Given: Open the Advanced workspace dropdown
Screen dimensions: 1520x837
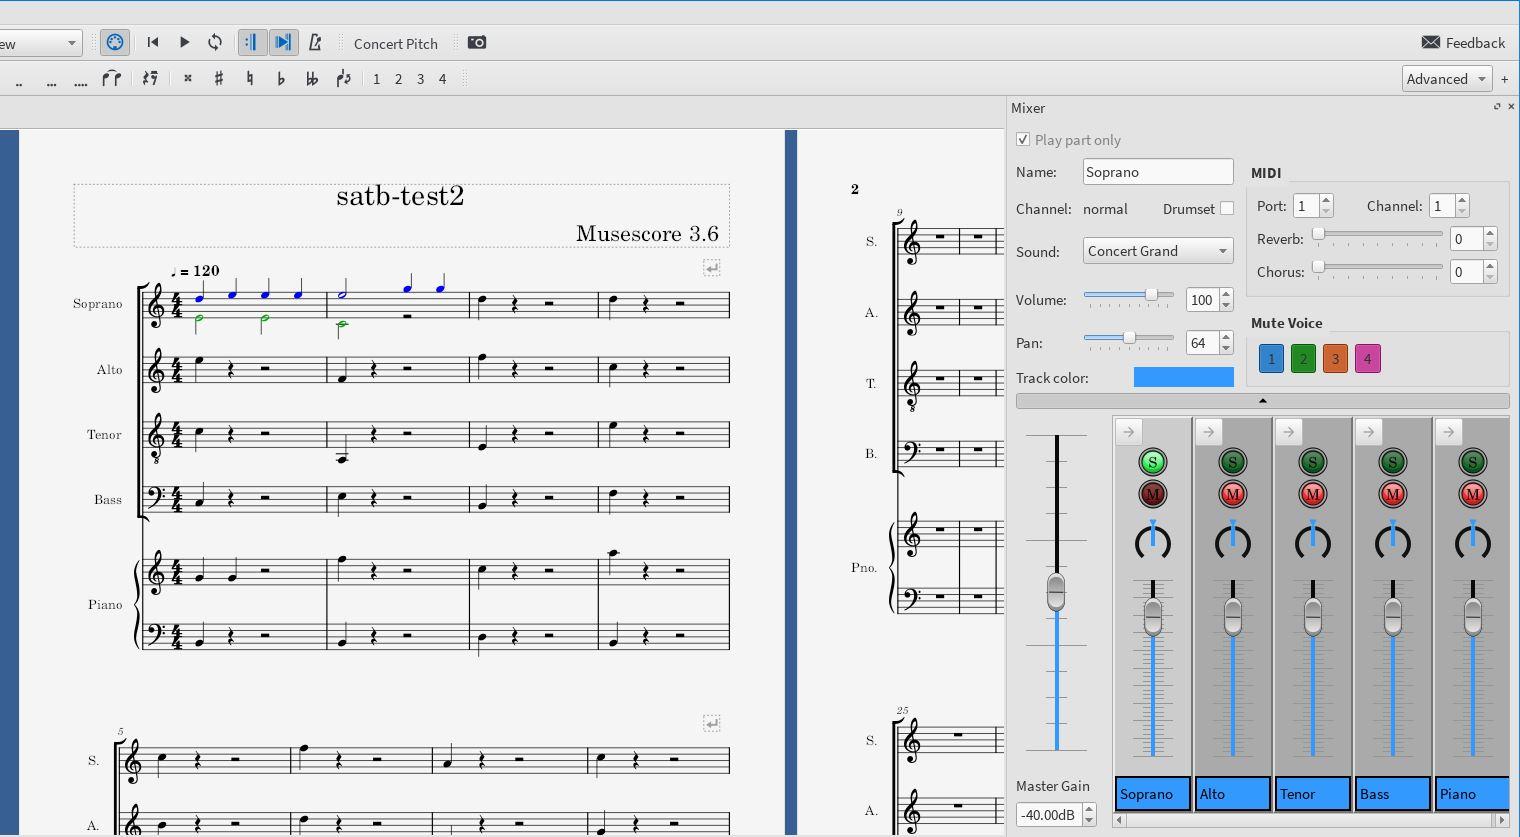Looking at the screenshot, I should pyautogui.click(x=1446, y=79).
